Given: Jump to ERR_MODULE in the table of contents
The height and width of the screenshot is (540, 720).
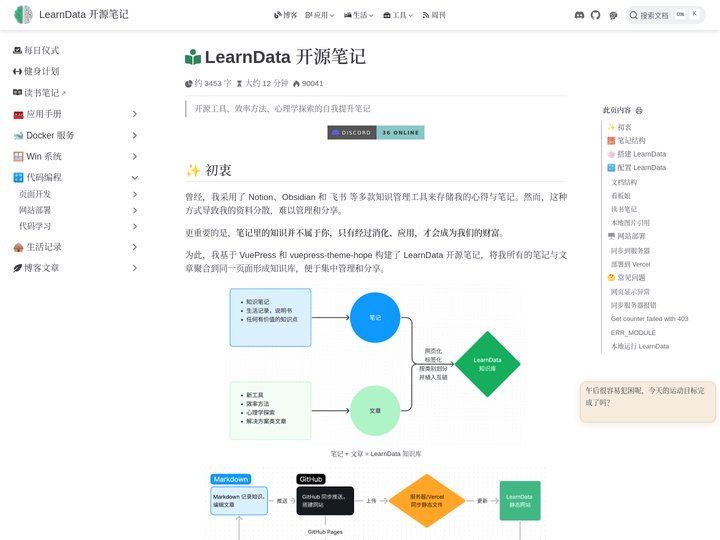Looking at the screenshot, I should [633, 332].
